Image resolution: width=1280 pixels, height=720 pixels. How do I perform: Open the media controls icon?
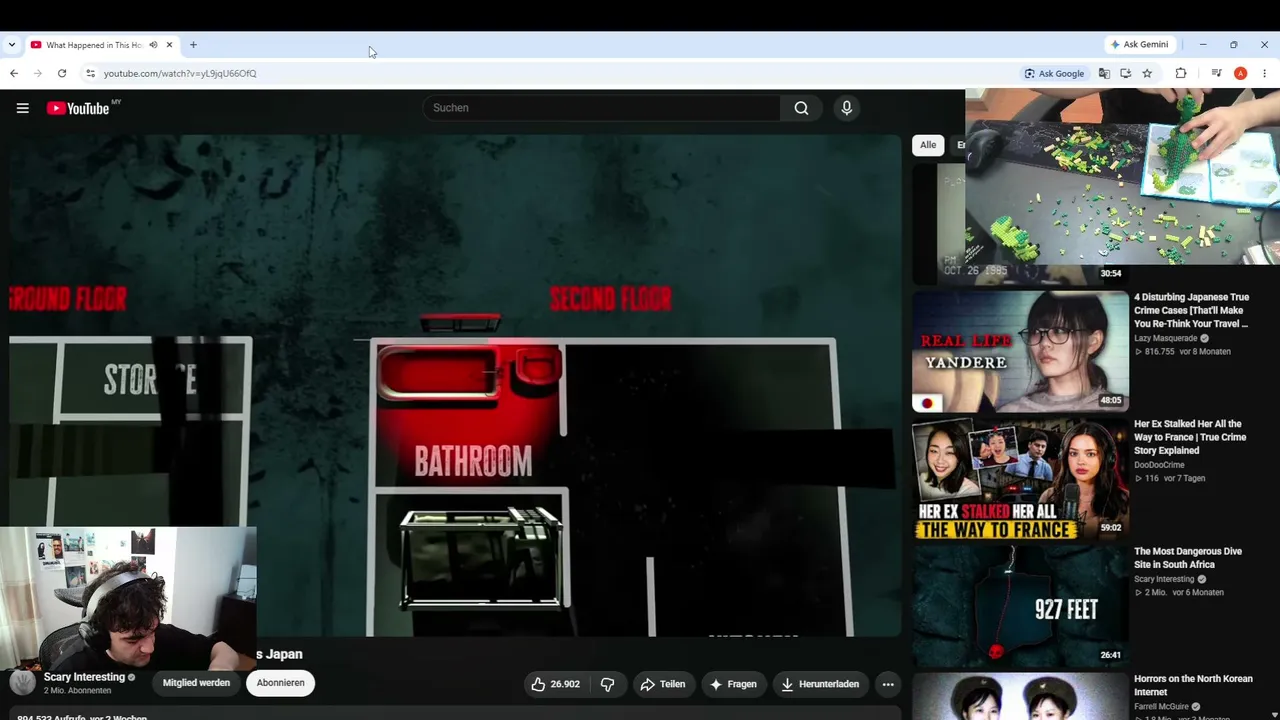click(1216, 73)
